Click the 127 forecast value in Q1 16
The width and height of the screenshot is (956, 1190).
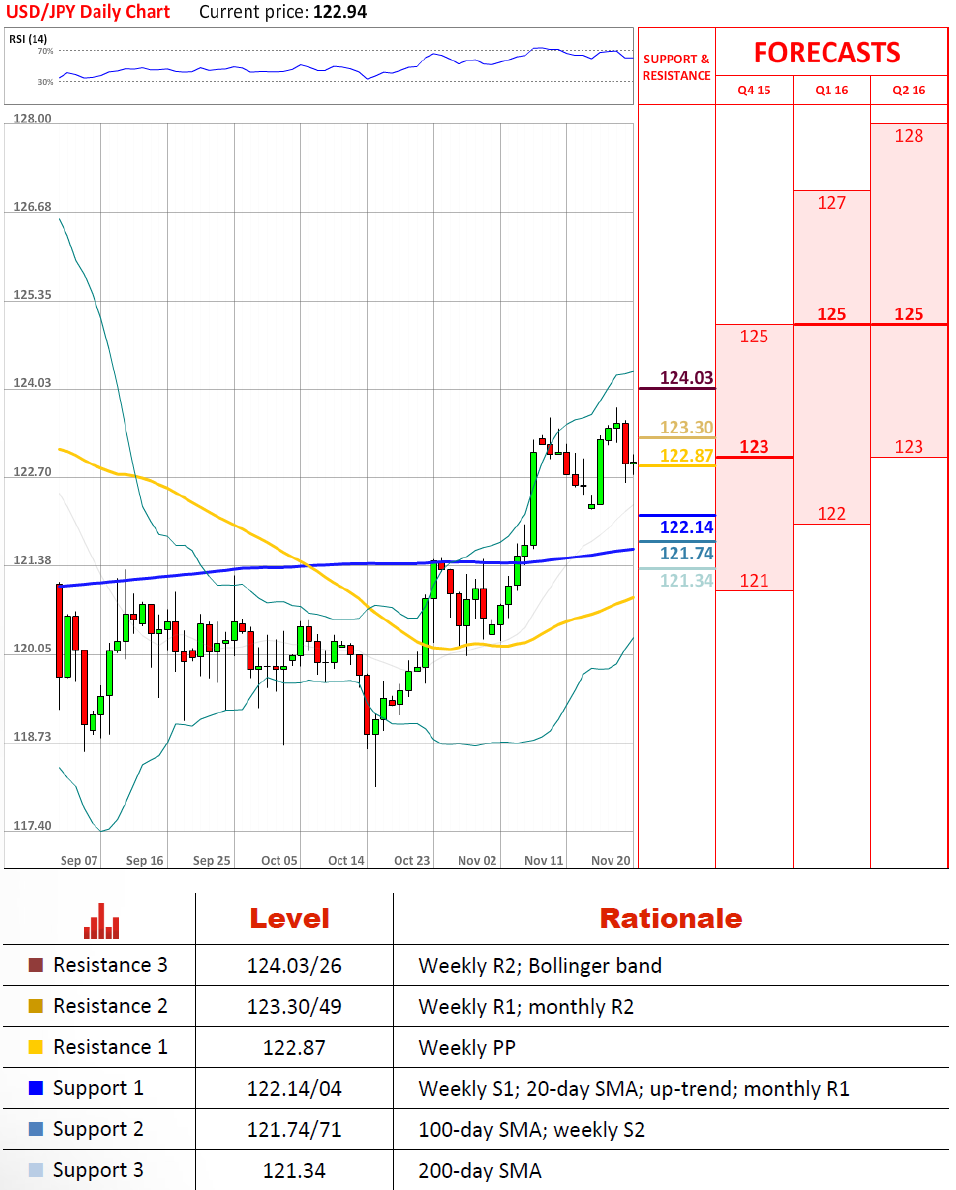click(x=832, y=203)
